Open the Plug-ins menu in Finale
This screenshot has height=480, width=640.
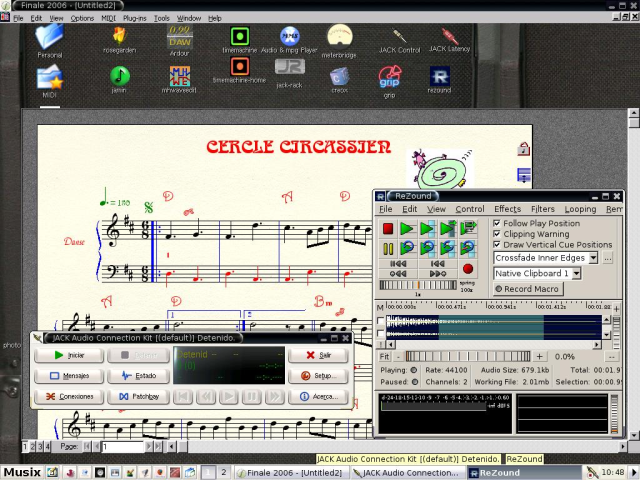(134, 18)
